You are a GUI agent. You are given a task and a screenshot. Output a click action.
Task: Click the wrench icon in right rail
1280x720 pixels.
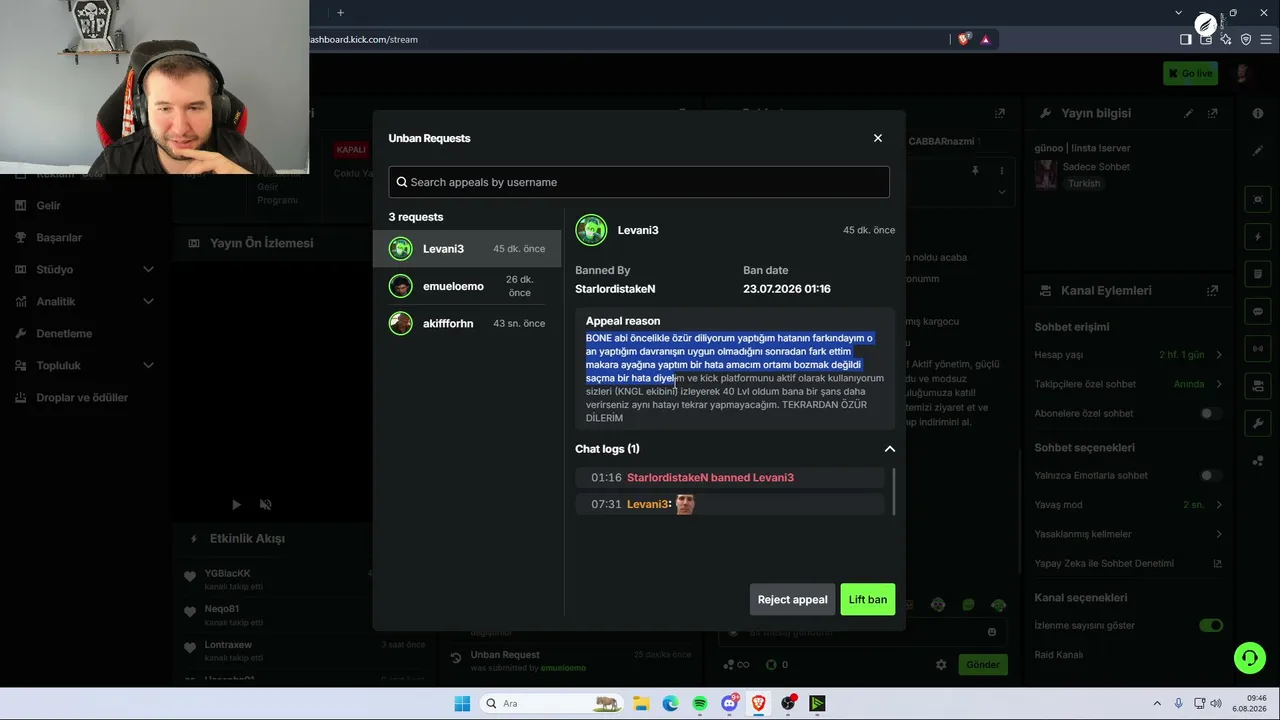pyautogui.click(x=1258, y=423)
